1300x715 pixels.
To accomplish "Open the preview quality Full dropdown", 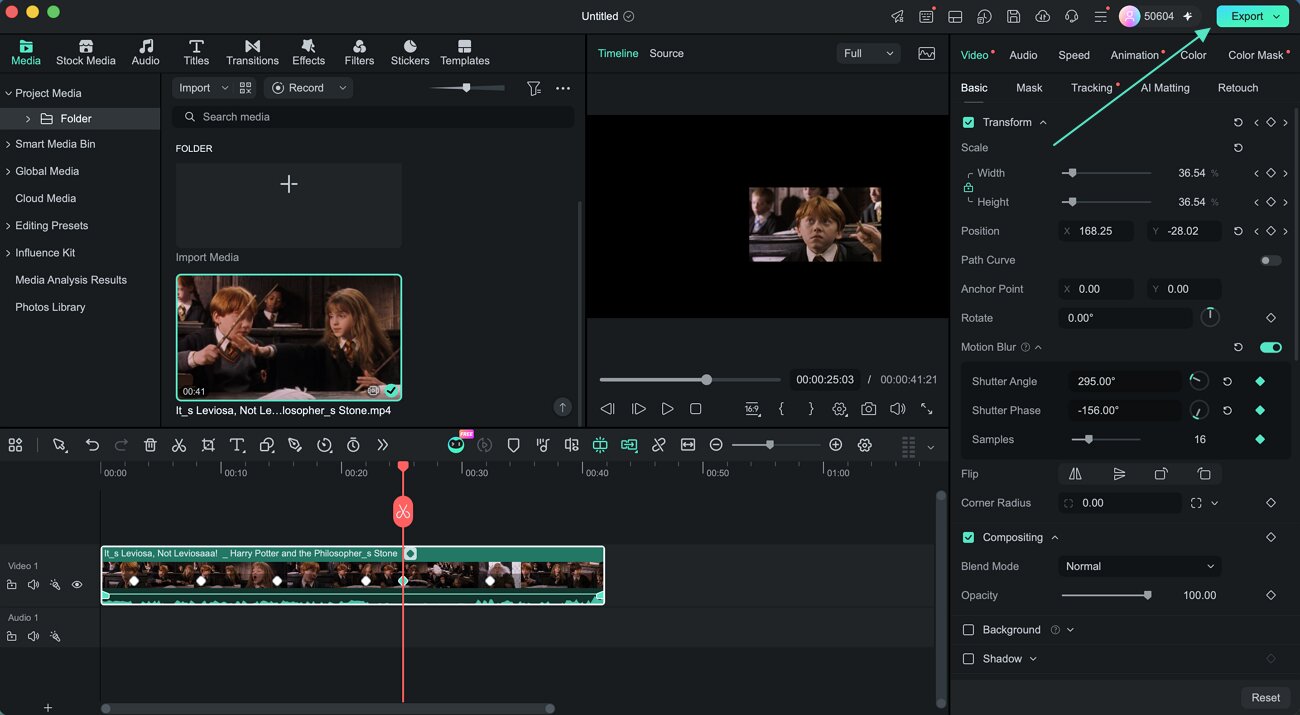I will [867, 53].
